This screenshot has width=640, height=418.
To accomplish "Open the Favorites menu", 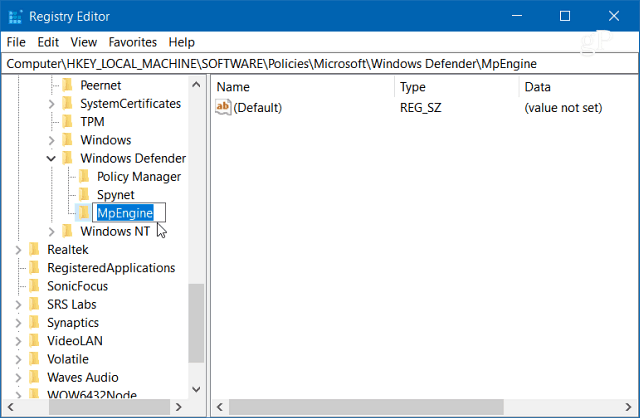I will (x=133, y=42).
